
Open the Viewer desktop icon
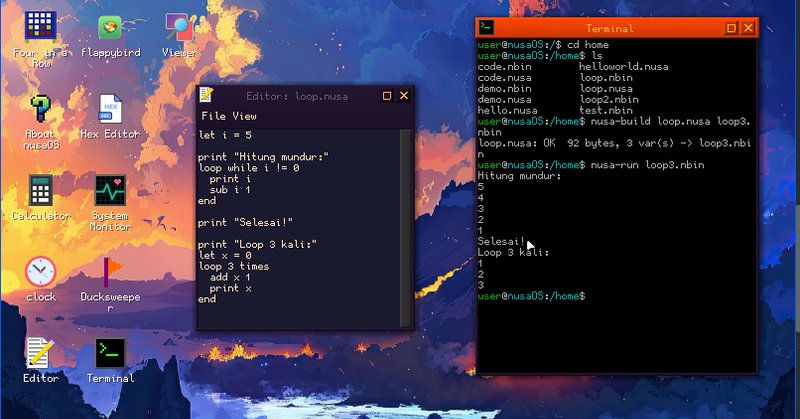(180, 27)
